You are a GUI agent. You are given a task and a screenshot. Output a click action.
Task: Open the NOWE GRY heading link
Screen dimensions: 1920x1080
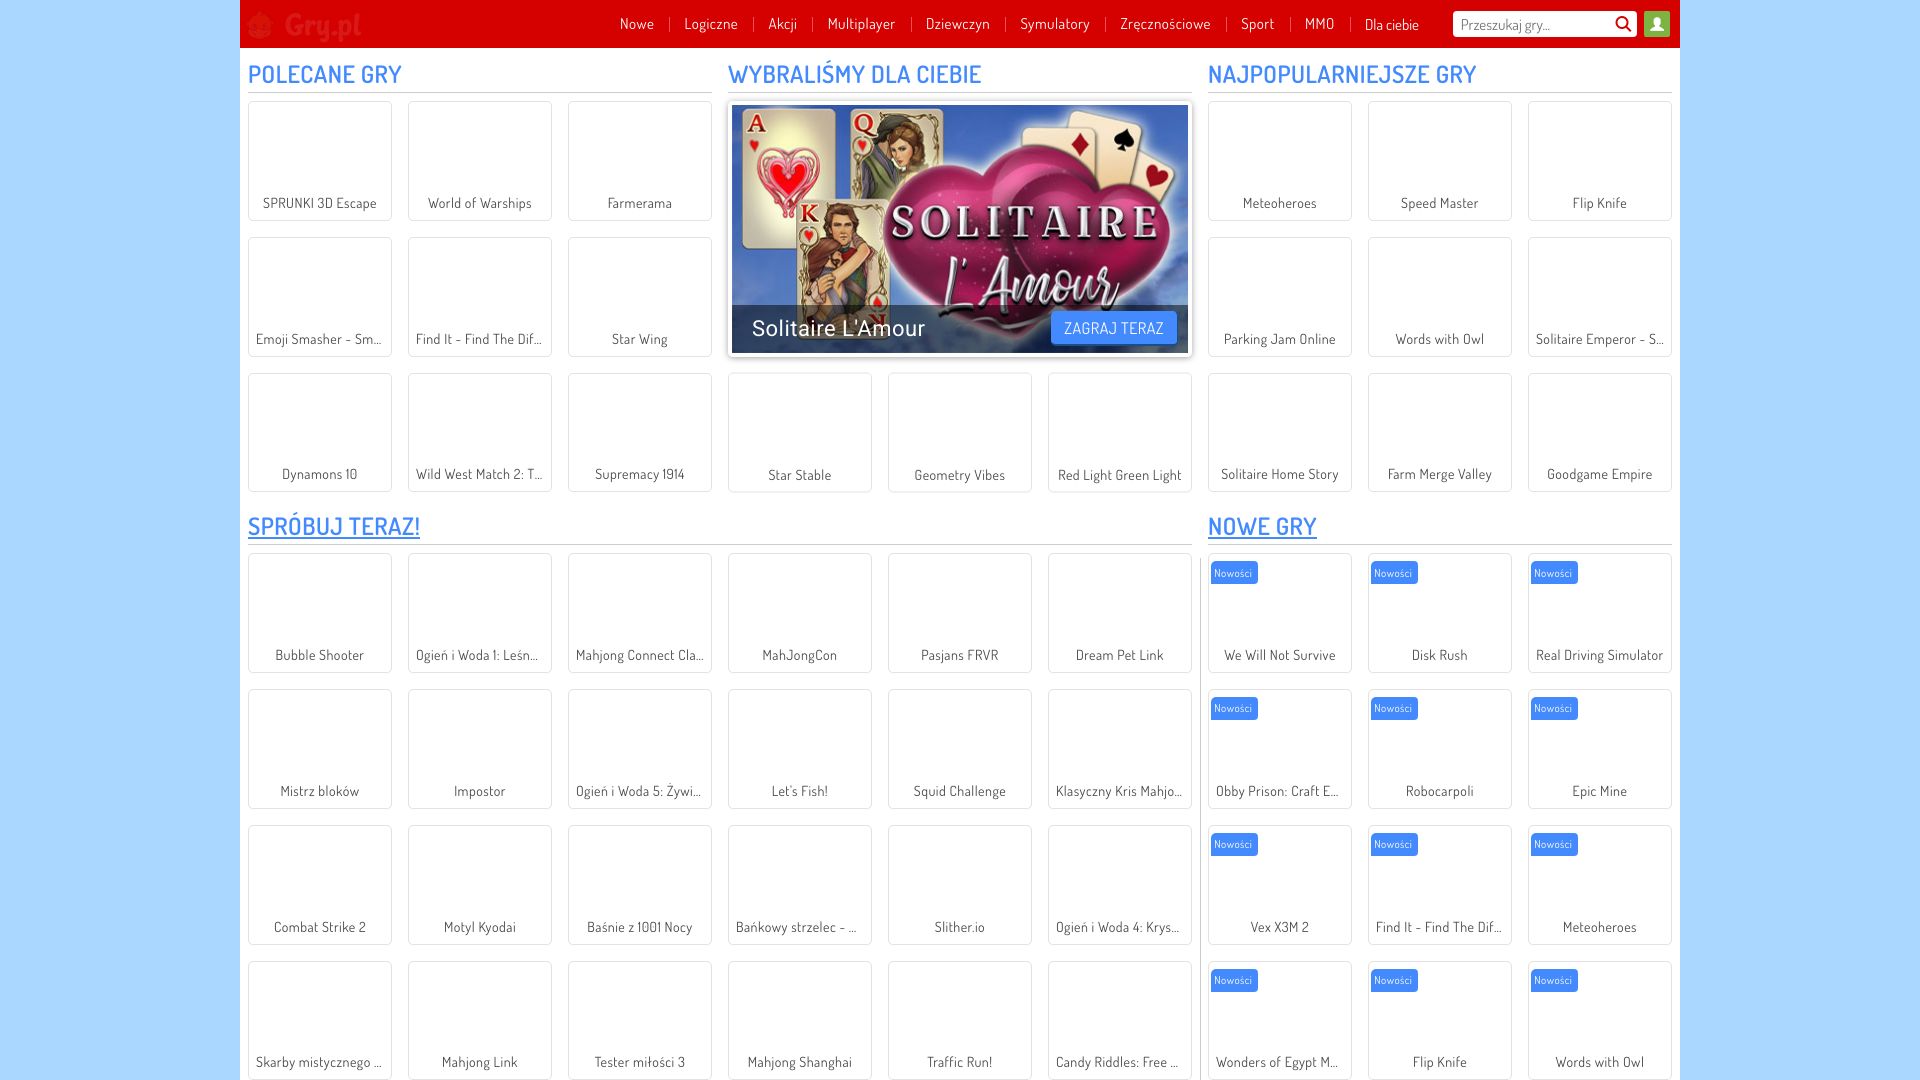(1262, 526)
